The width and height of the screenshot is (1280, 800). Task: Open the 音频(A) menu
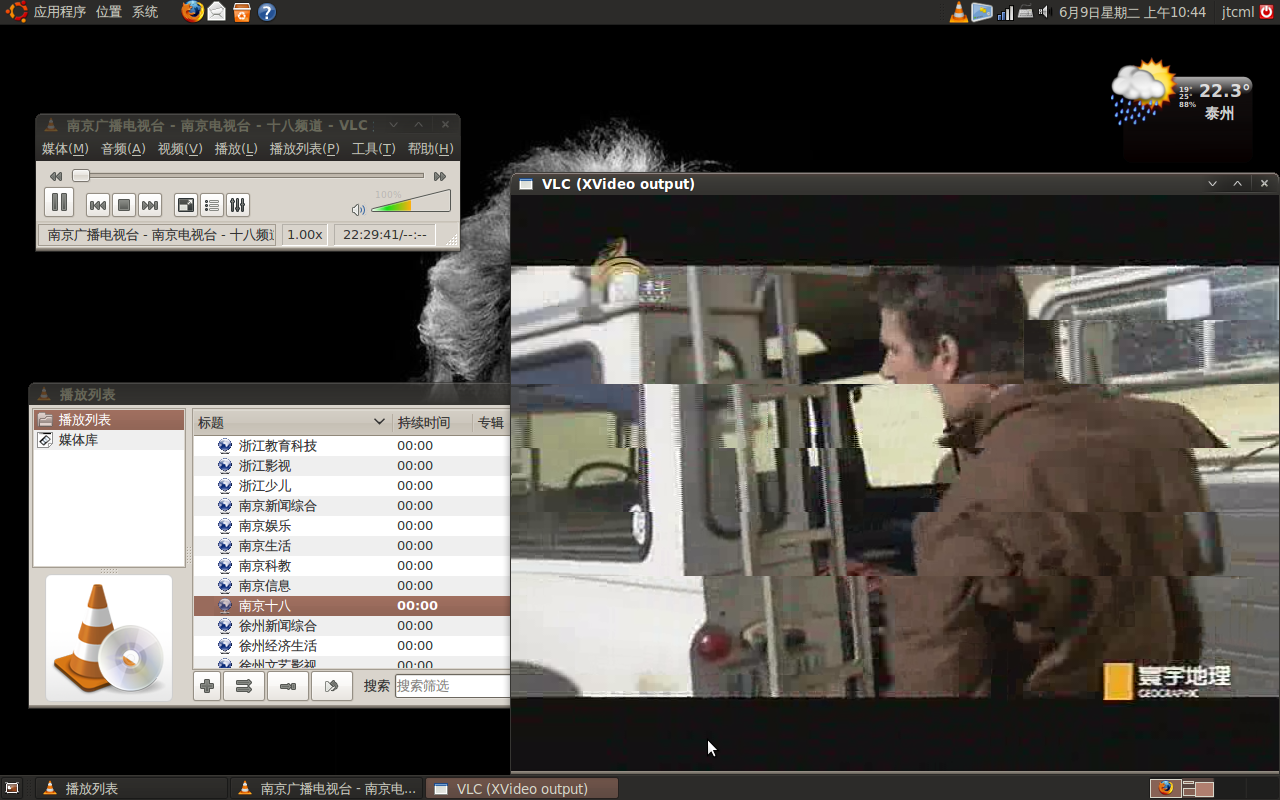point(123,149)
